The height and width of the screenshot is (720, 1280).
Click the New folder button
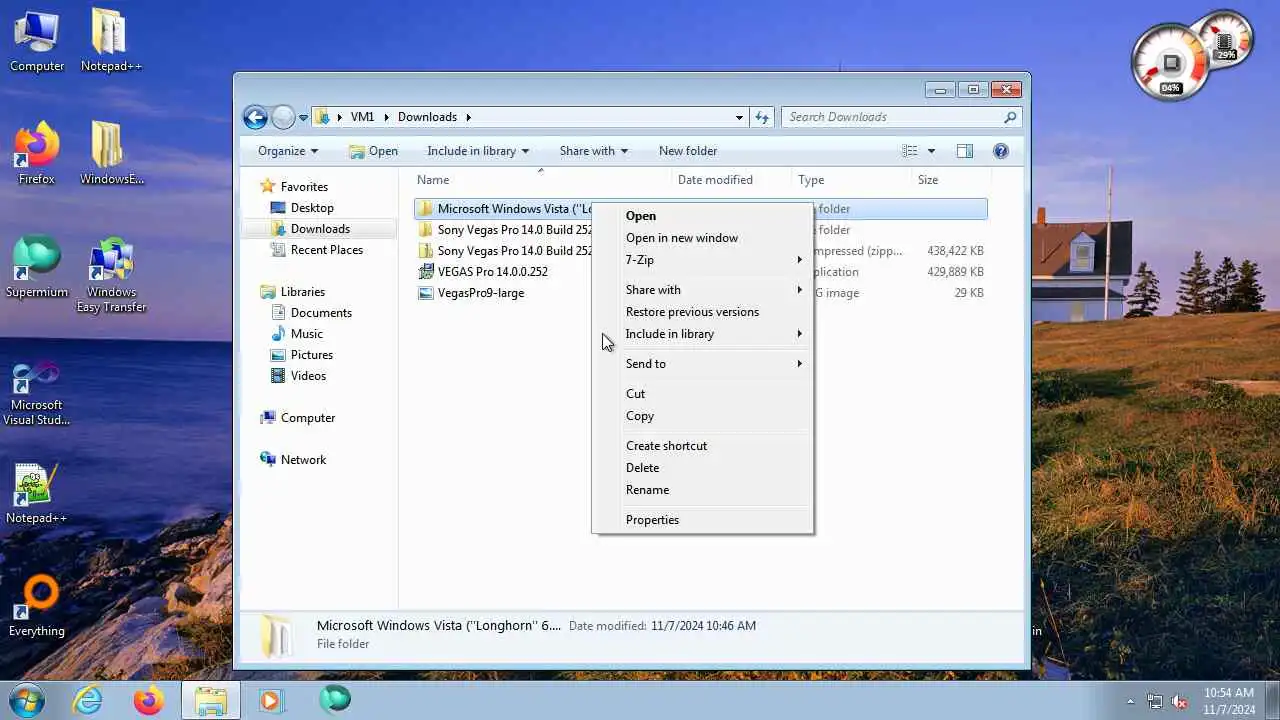688,151
